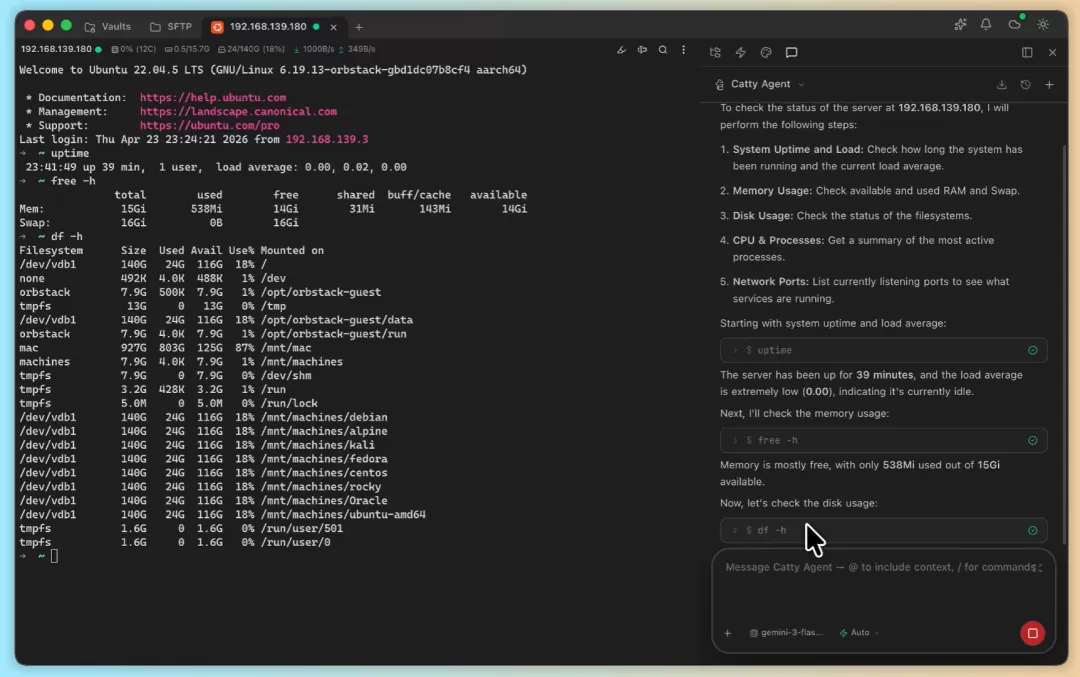Open the gemini-3-flash model selector
This screenshot has height=677, width=1080.
[786, 633]
